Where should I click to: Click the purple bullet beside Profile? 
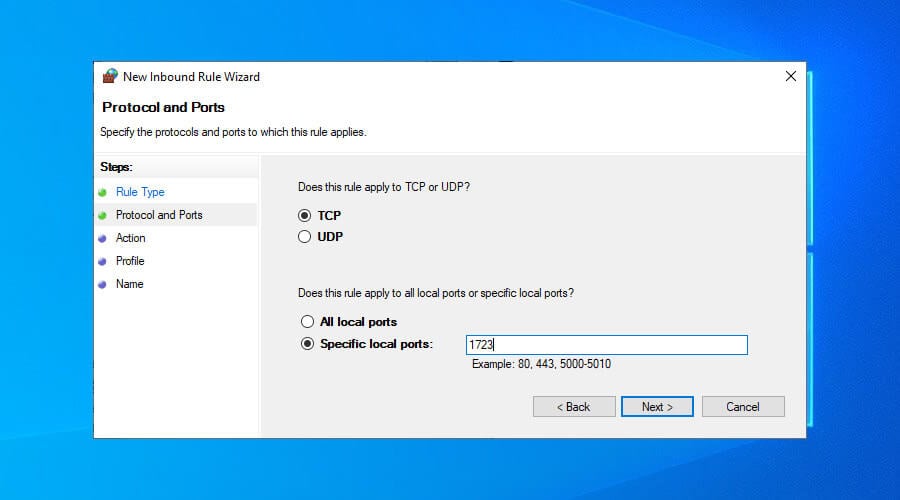click(103, 261)
